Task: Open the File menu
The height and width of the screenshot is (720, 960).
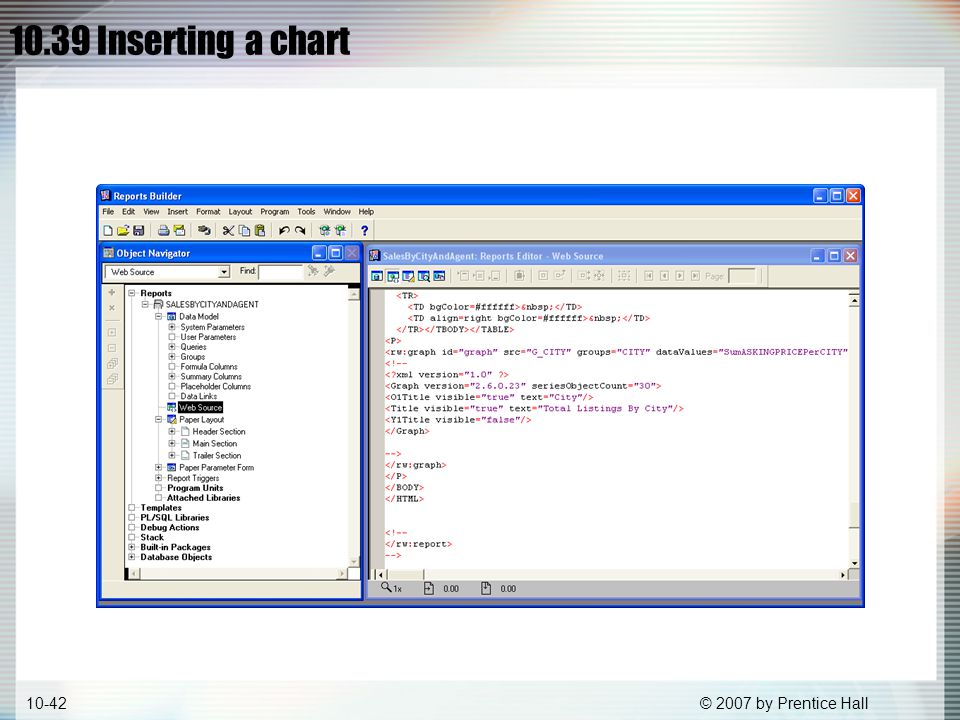Action: coord(108,212)
